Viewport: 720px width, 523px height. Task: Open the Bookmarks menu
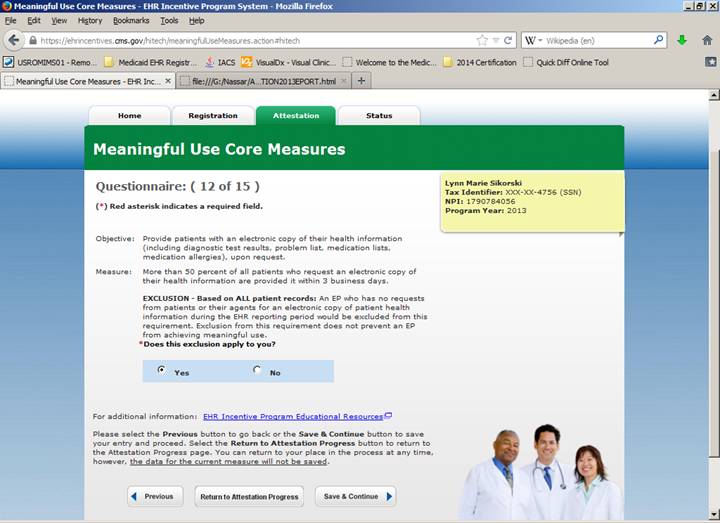pos(131,20)
